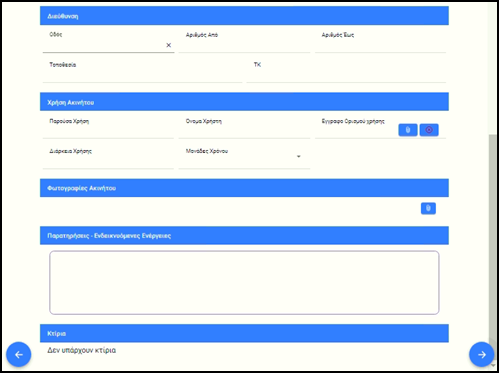
Task: Open the Μονάδες Χρόνου dropdown
Action: 244,156
